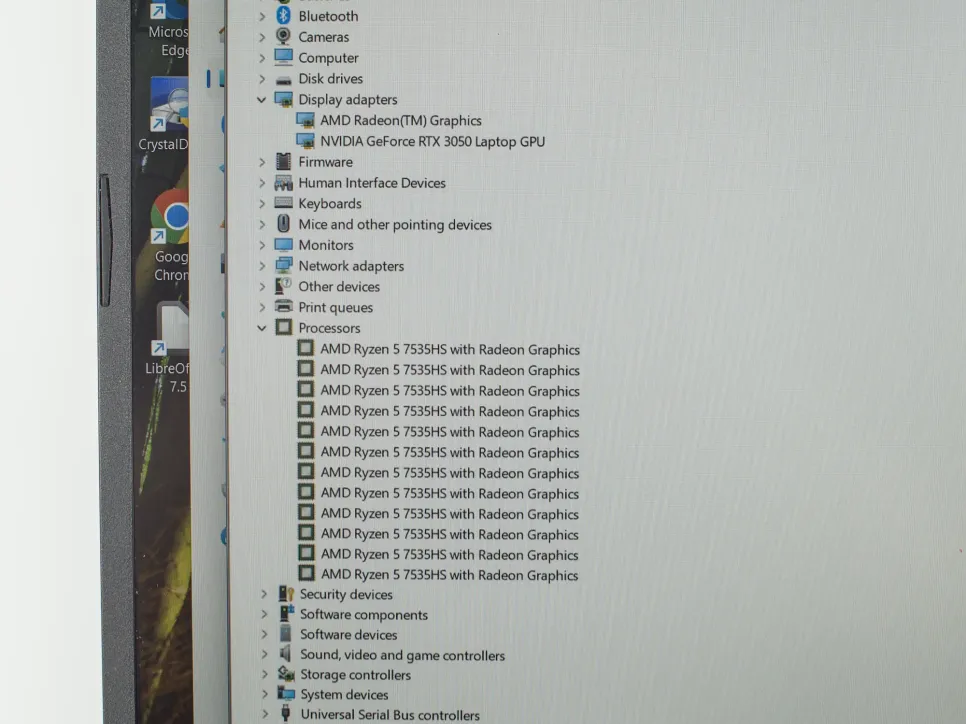
Task: Click the Firmware chip icon
Action: 283,162
